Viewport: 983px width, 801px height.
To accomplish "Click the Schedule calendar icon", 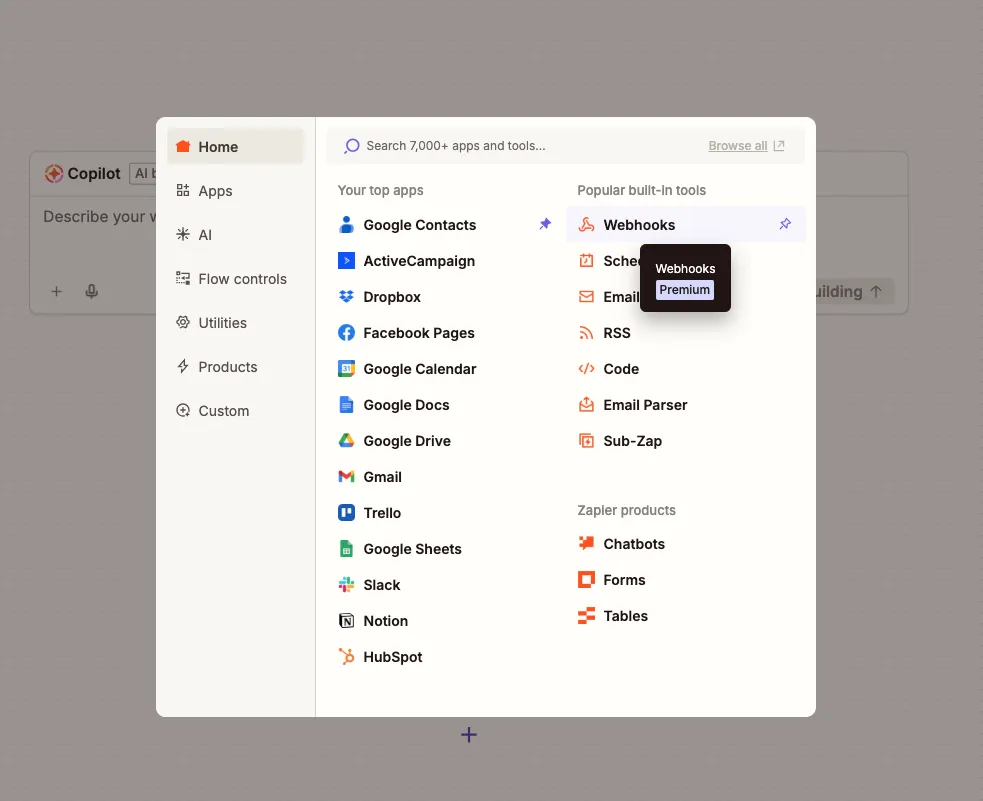I will [586, 261].
